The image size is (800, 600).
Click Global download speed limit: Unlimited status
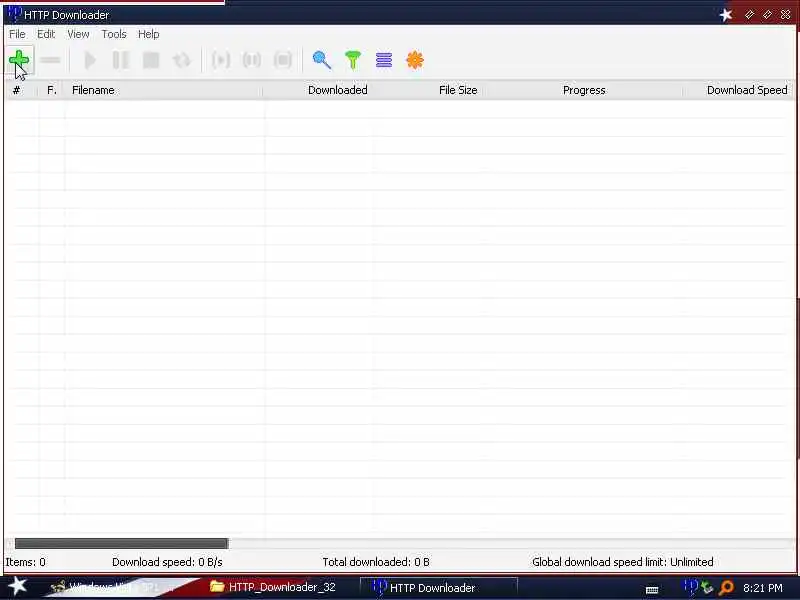tap(622, 562)
